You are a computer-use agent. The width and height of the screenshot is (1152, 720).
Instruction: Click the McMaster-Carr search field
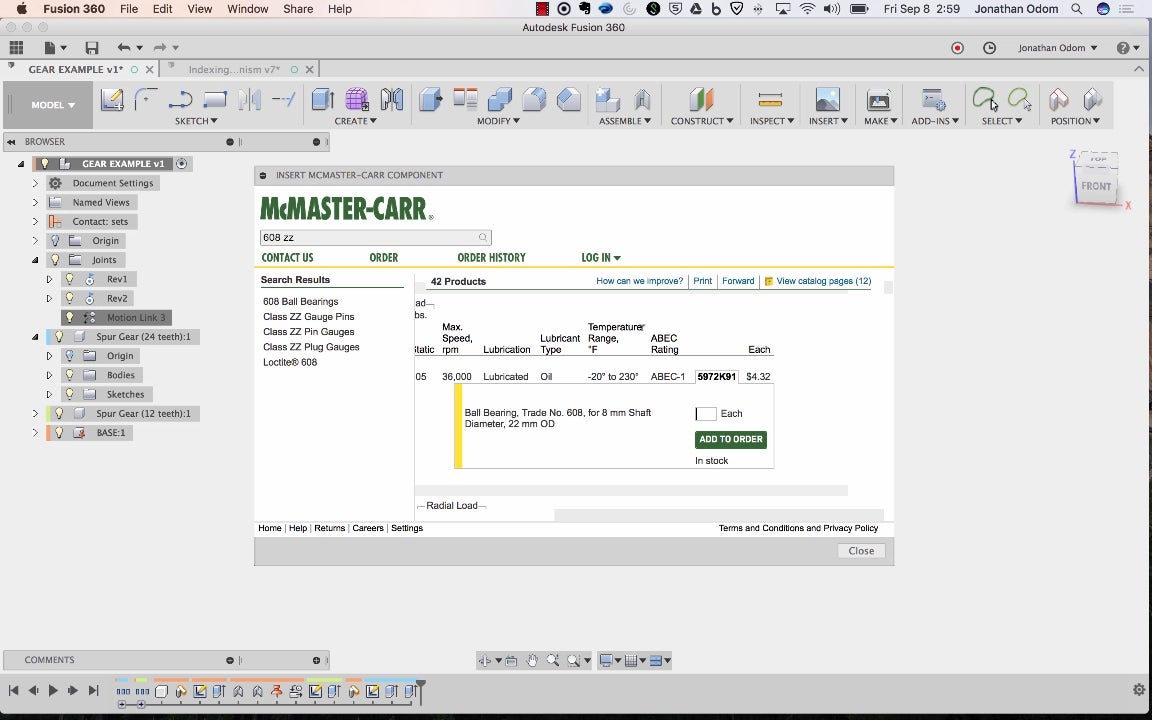click(368, 238)
